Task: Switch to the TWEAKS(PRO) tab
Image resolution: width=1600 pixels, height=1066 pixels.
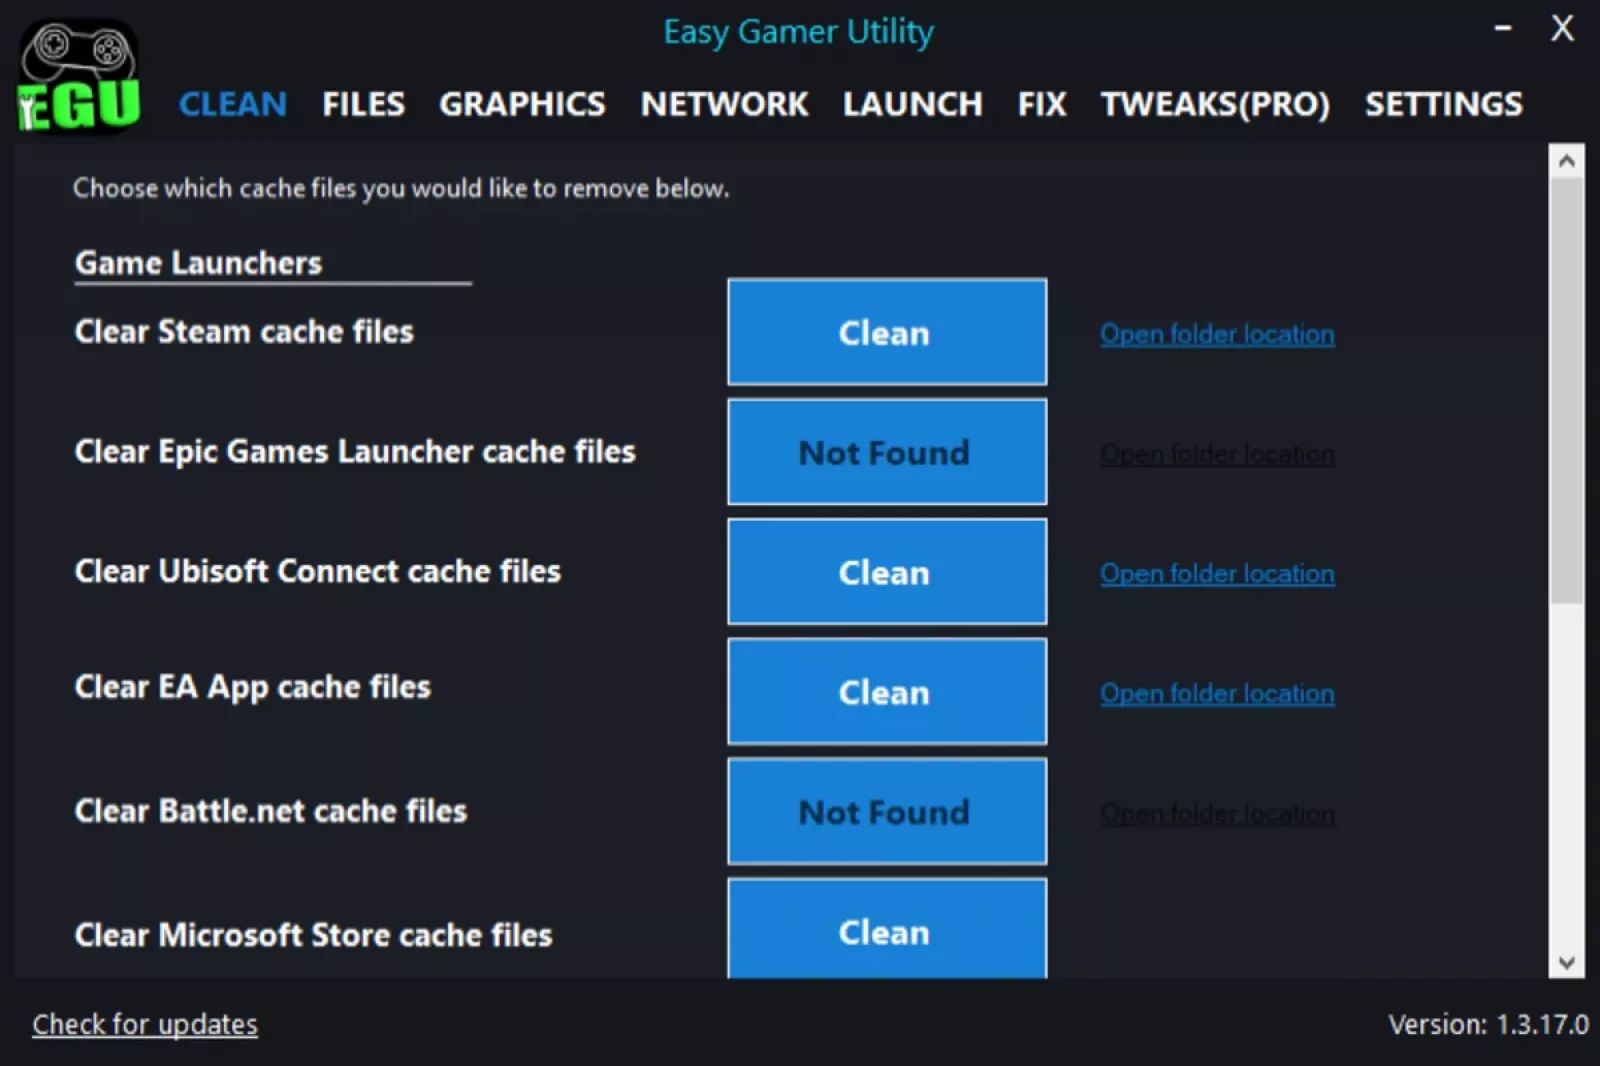Action: coord(1215,104)
